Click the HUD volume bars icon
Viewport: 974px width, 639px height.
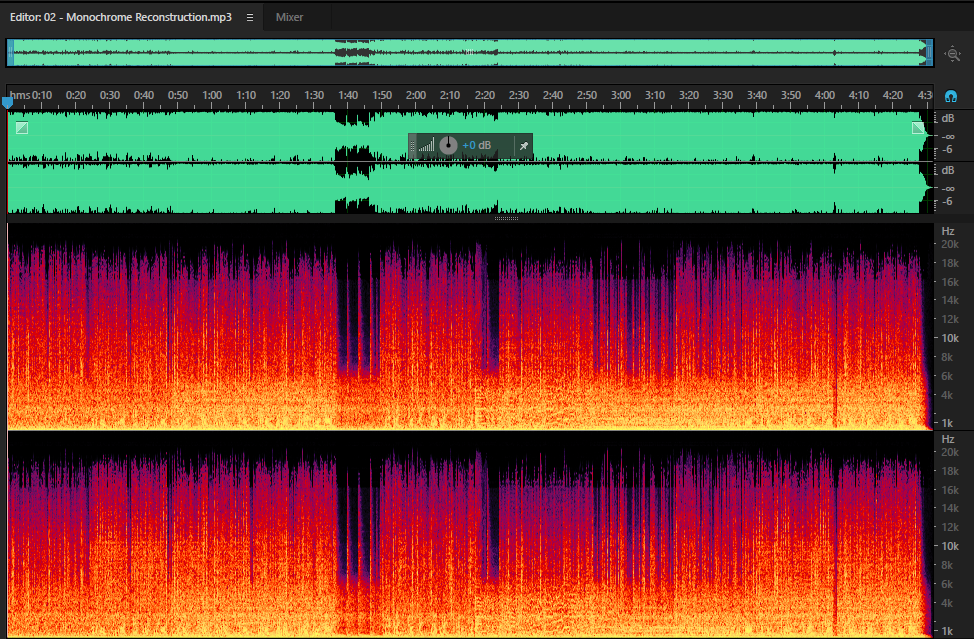[426, 146]
